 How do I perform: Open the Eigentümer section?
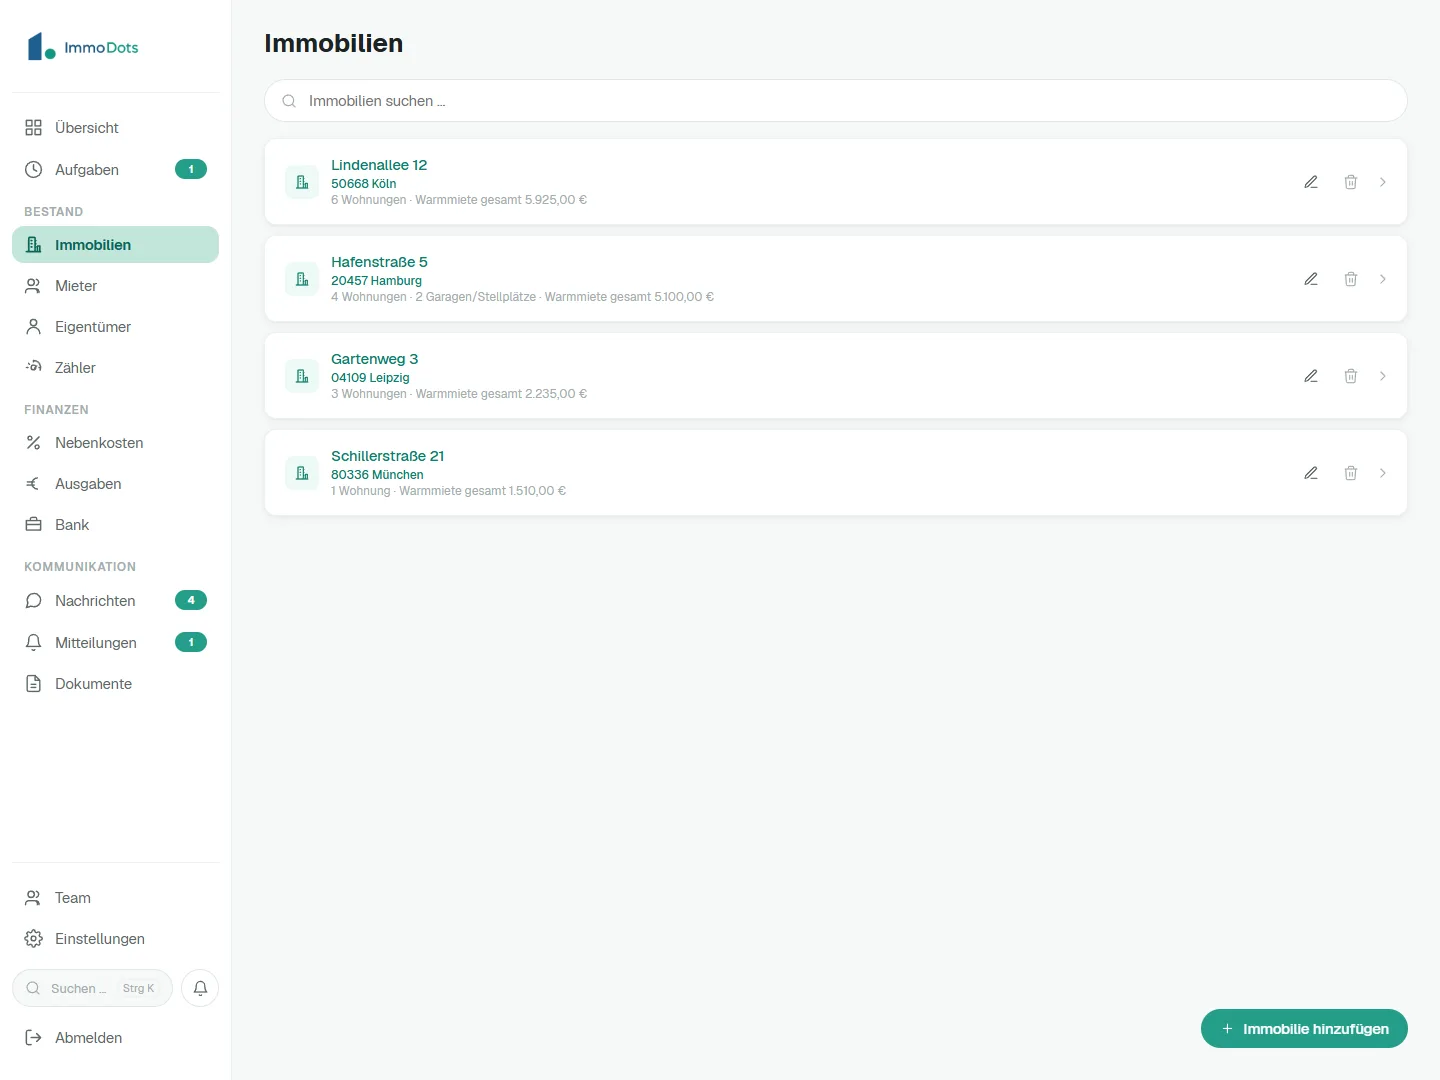click(115, 327)
